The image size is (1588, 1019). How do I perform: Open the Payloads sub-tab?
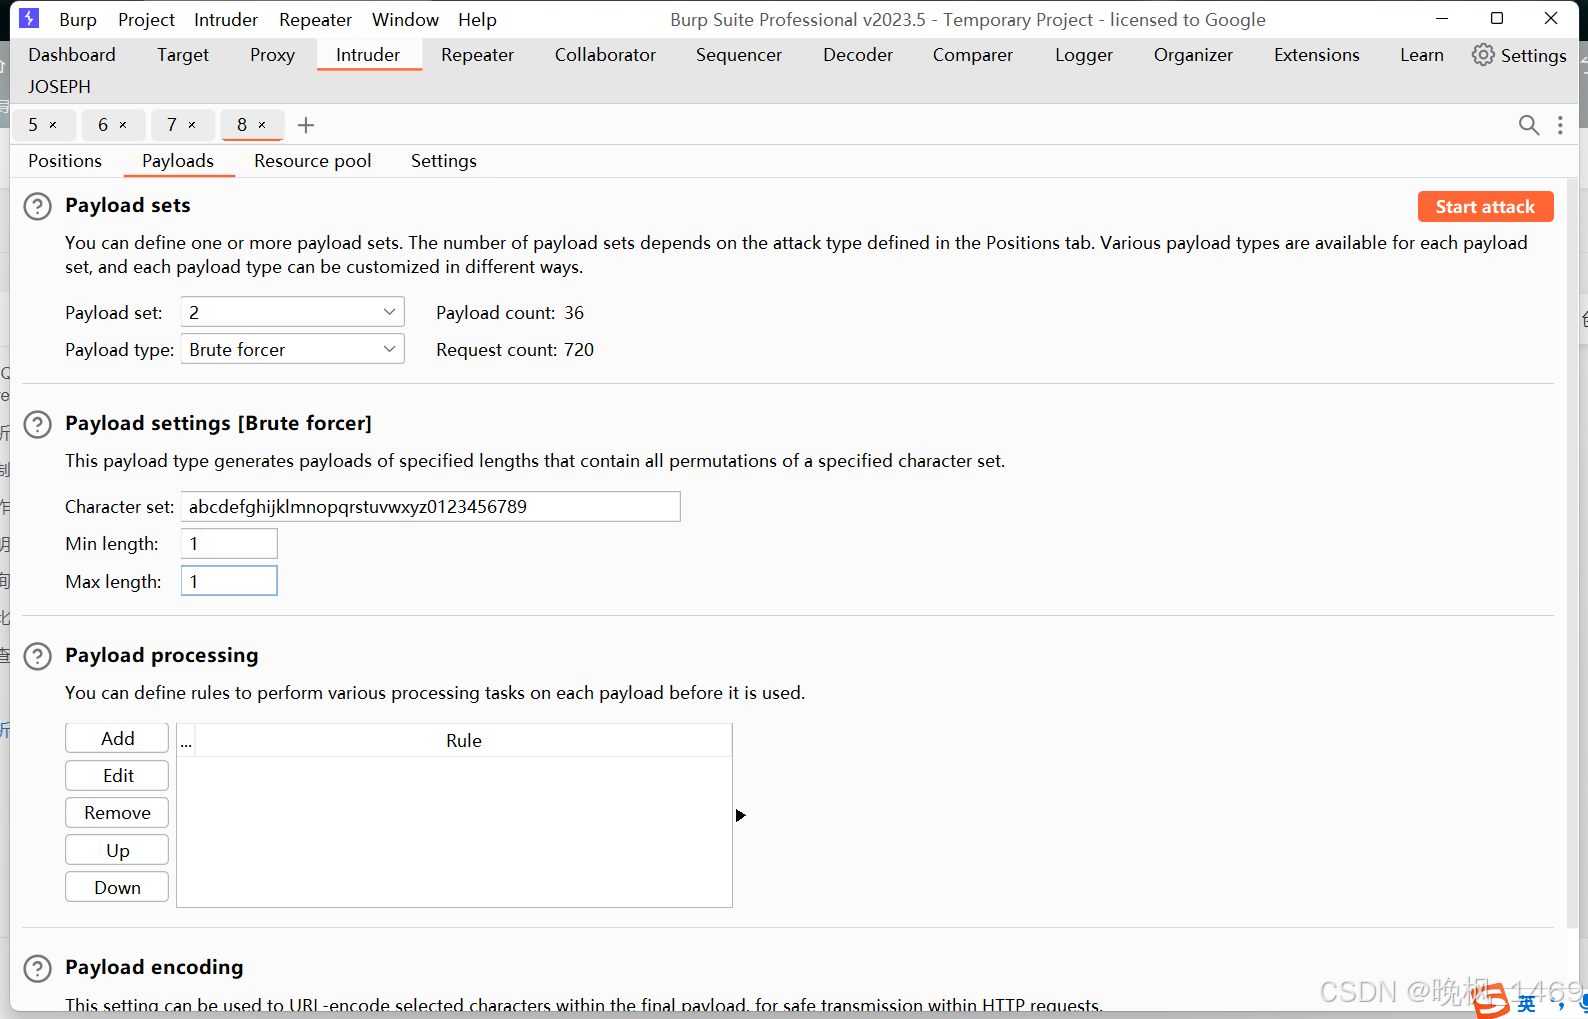[x=178, y=161]
